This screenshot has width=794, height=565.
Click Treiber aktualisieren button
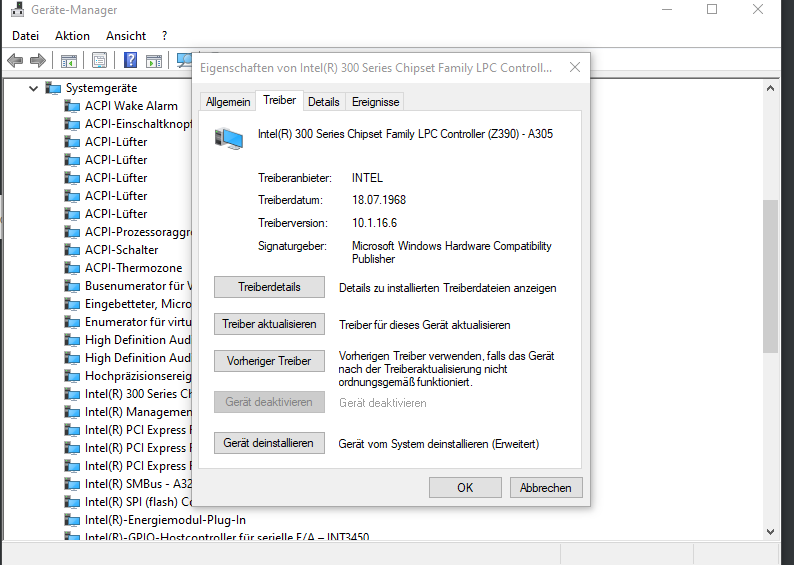[269, 324]
